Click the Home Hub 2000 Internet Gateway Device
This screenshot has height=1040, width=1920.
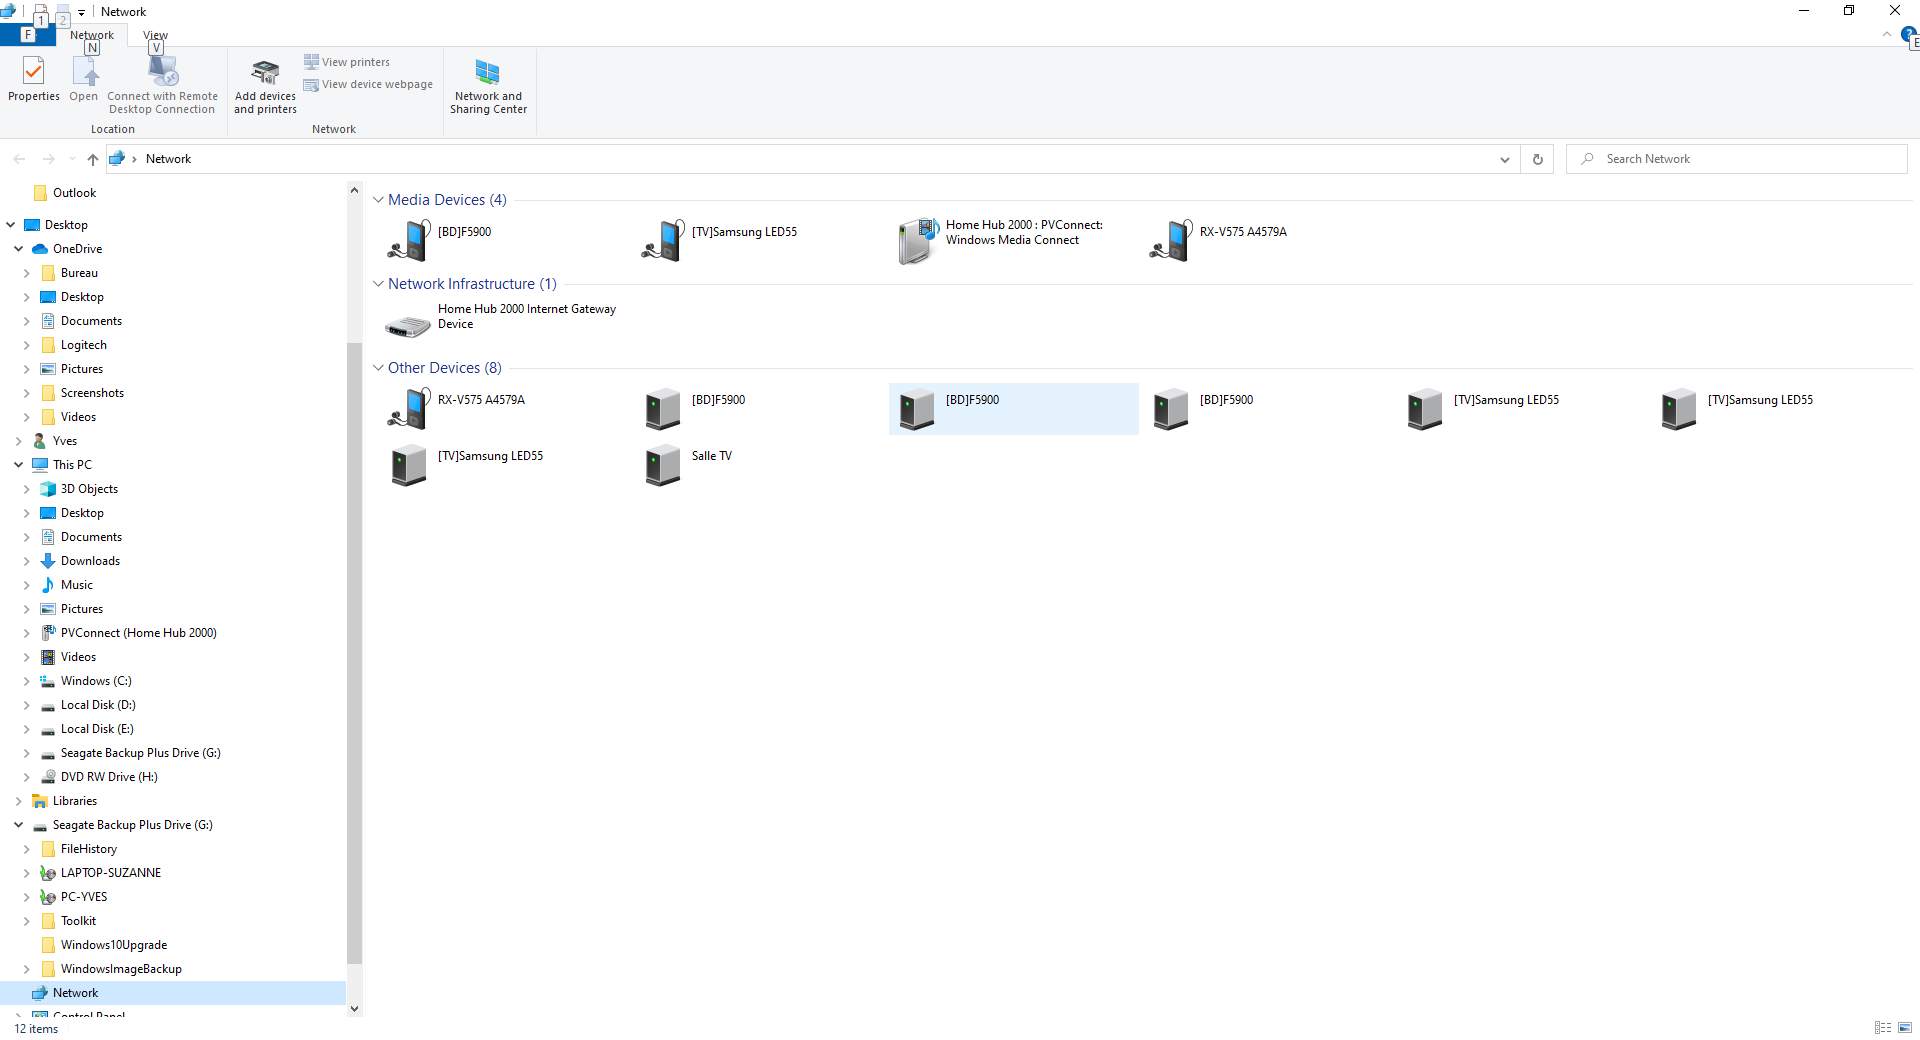(500, 317)
